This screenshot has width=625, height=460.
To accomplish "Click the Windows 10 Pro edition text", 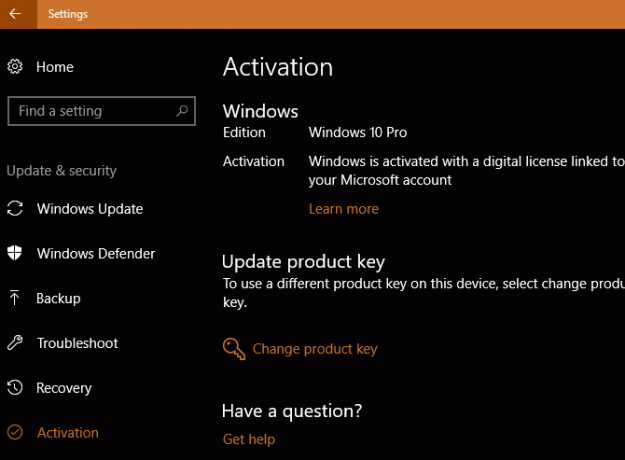I will pyautogui.click(x=358, y=132).
